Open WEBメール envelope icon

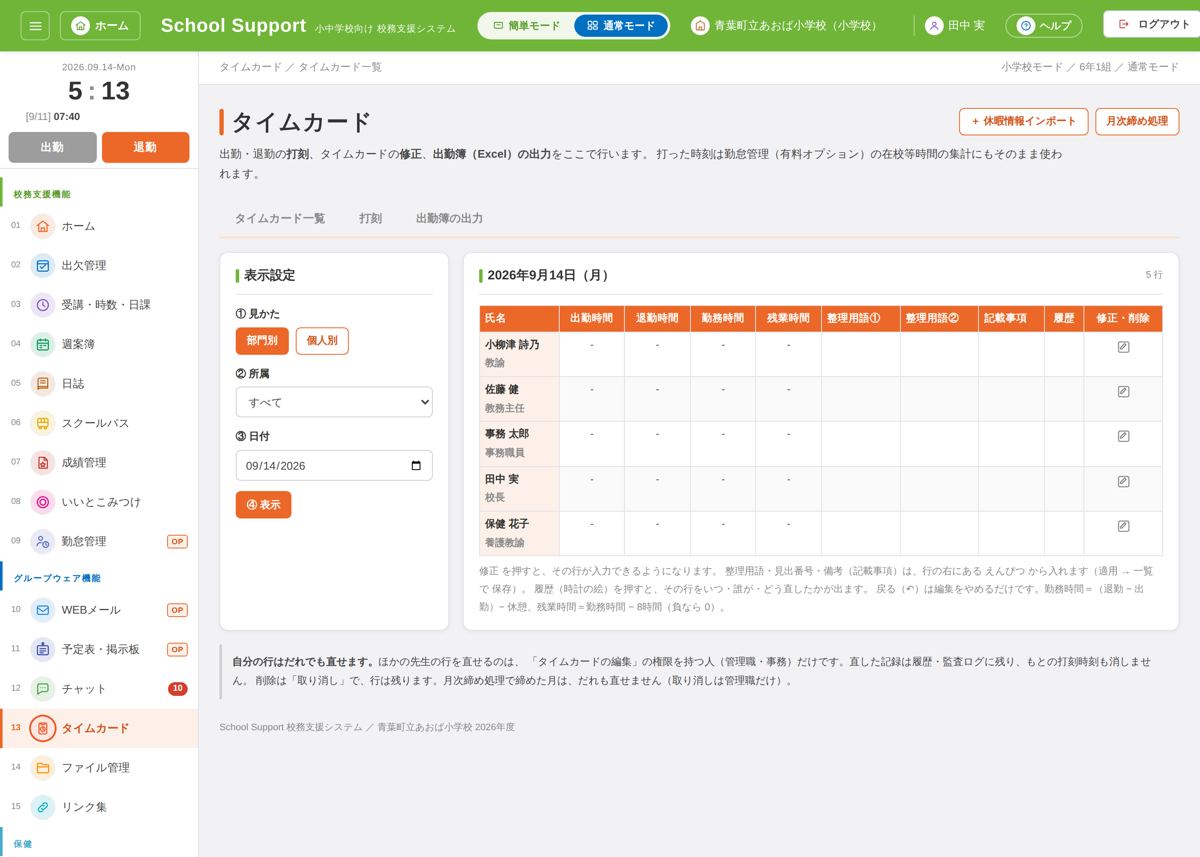tap(42, 610)
